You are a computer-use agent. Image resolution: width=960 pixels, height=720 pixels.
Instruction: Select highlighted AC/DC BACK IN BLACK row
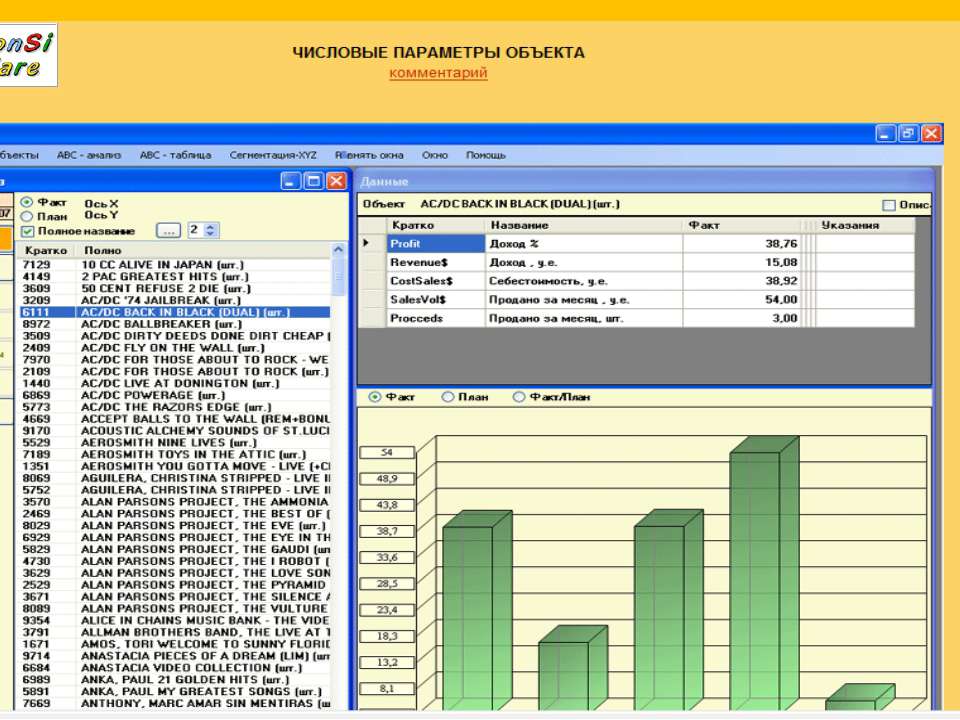(x=174, y=312)
